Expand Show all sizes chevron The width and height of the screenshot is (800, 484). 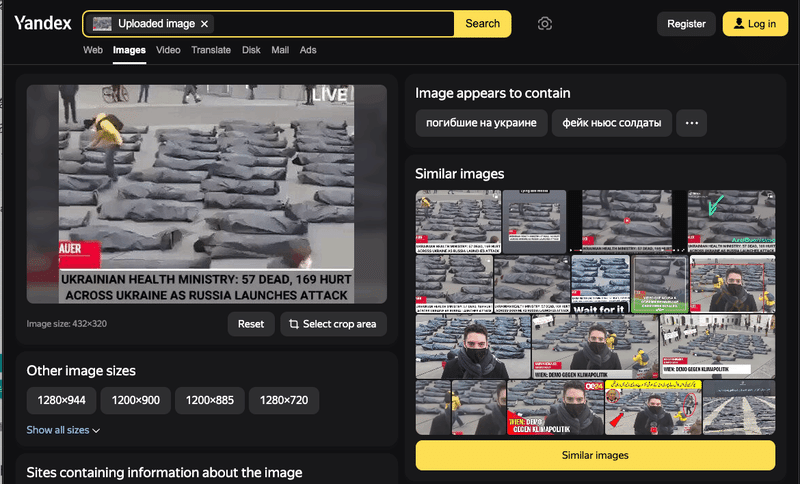tap(96, 430)
